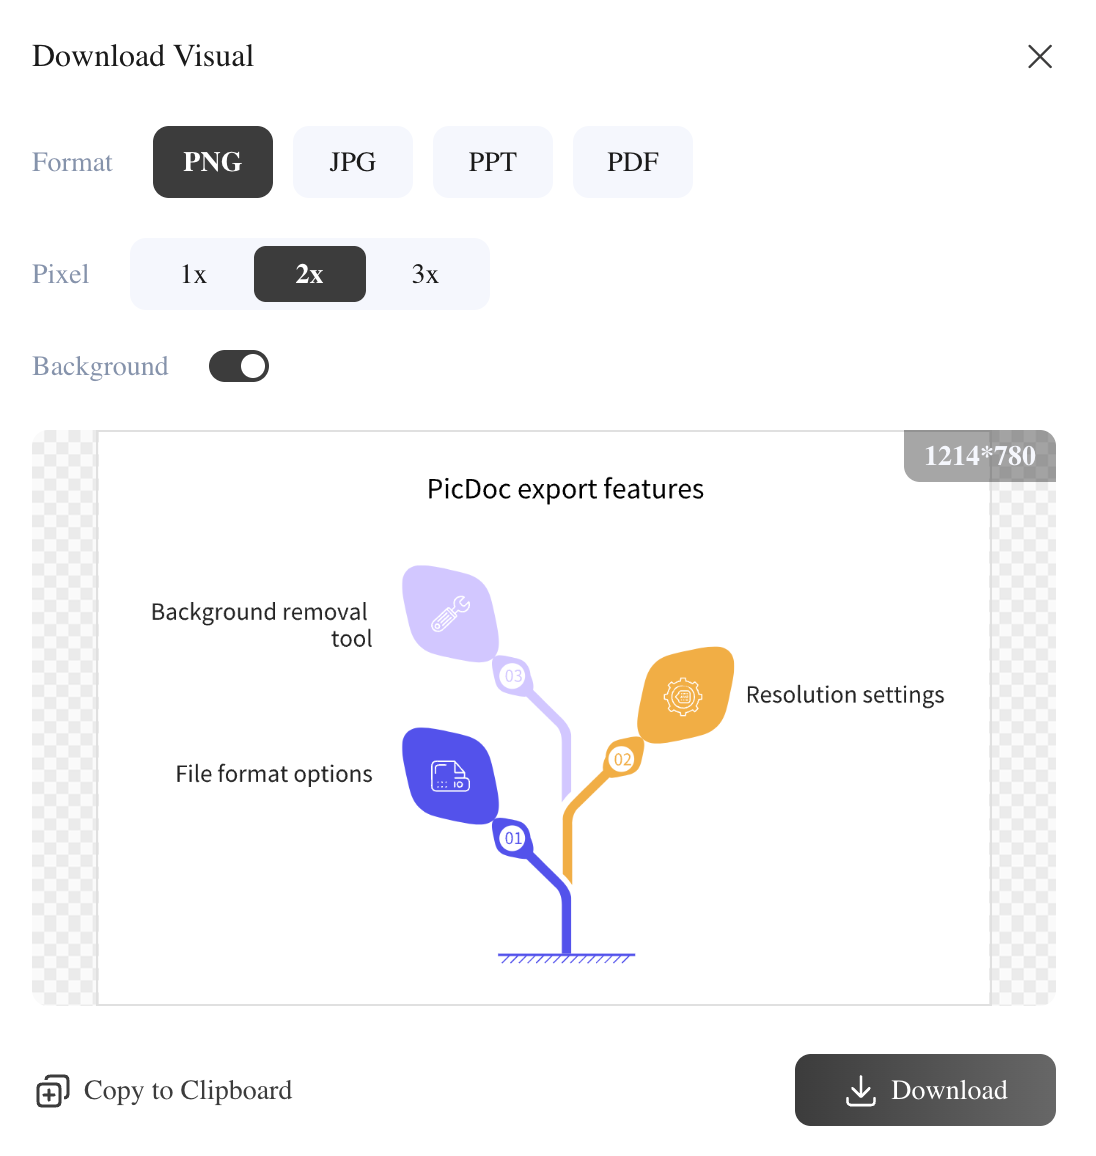
Task: Choose PDF as export format
Action: coord(632,162)
